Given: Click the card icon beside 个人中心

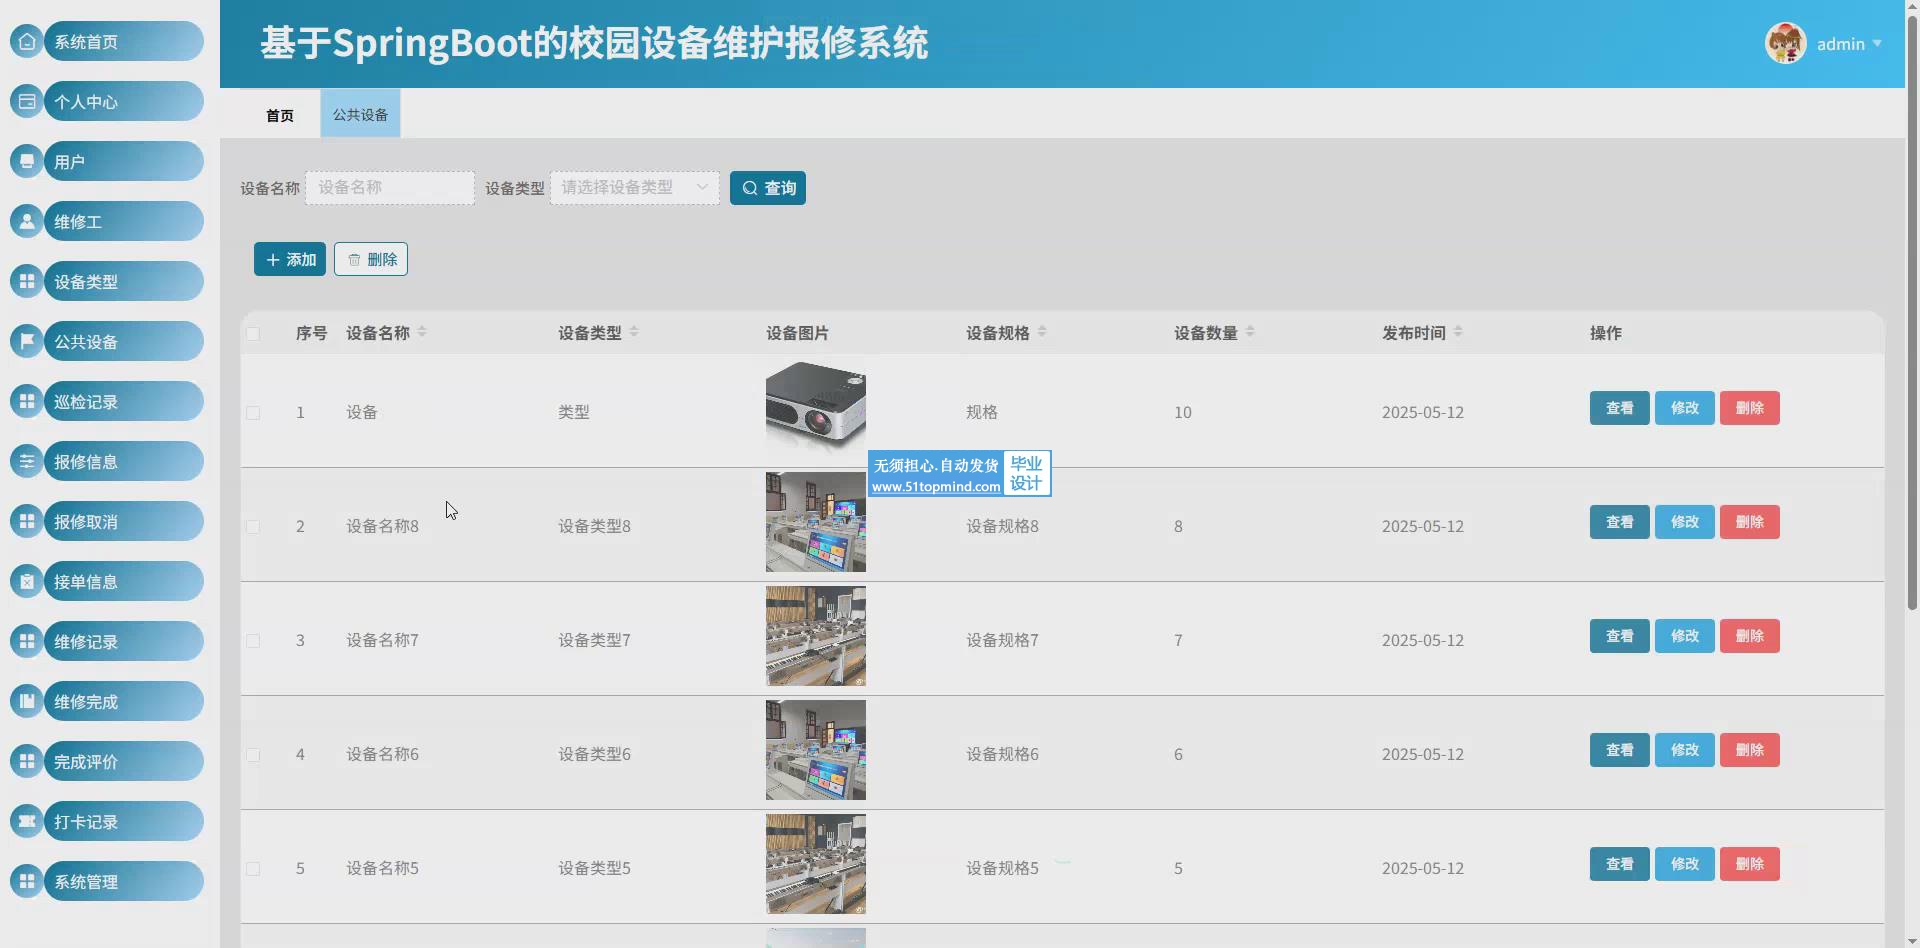Looking at the screenshot, I should (x=27, y=102).
